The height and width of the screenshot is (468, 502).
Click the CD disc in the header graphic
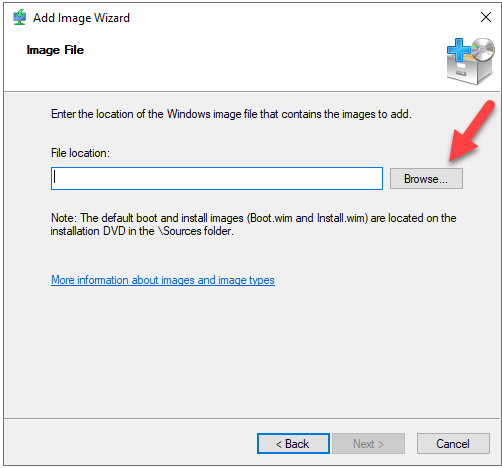(x=483, y=49)
